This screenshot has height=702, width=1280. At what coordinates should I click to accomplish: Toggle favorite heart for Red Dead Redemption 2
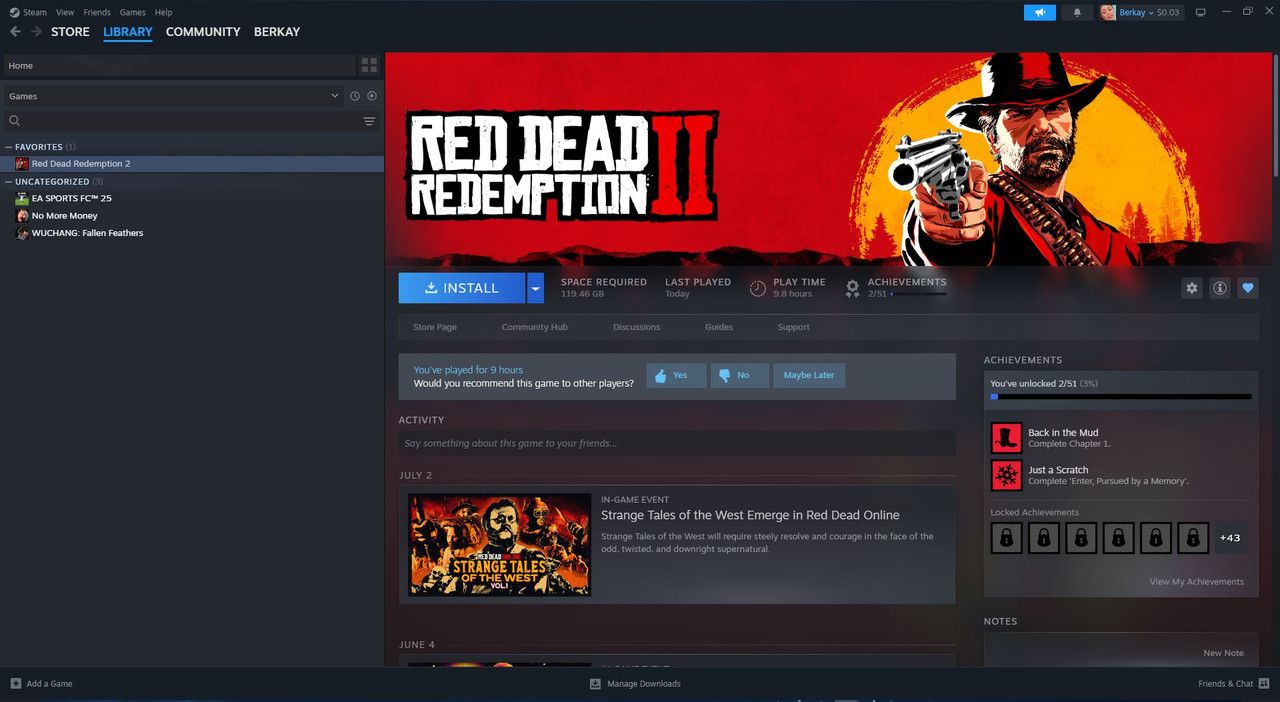click(x=1247, y=288)
